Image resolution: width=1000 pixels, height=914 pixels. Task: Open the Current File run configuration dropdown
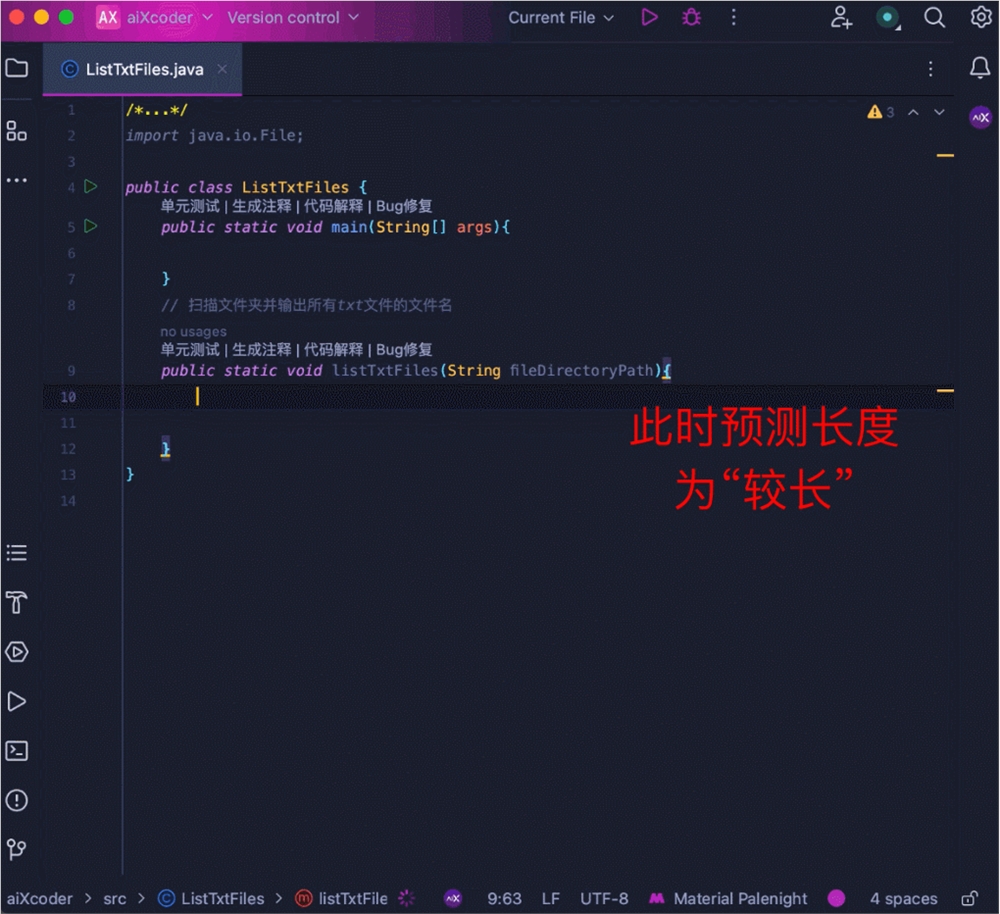560,17
